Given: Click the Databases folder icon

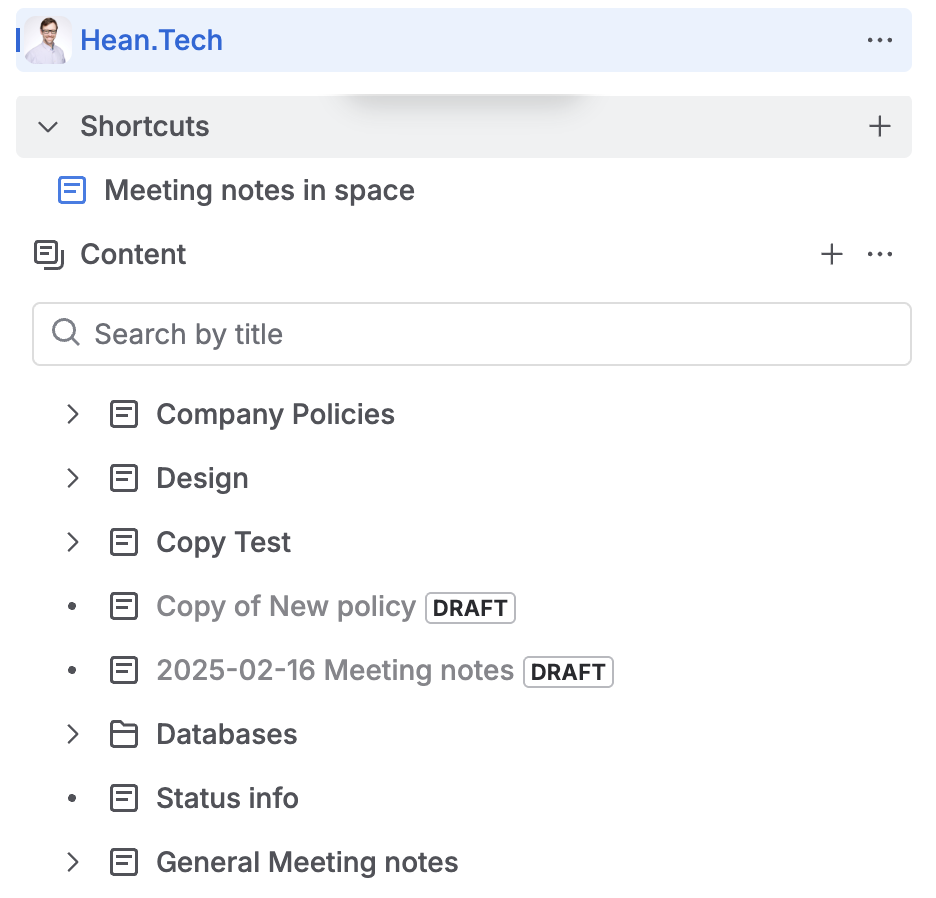Looking at the screenshot, I should click(123, 734).
